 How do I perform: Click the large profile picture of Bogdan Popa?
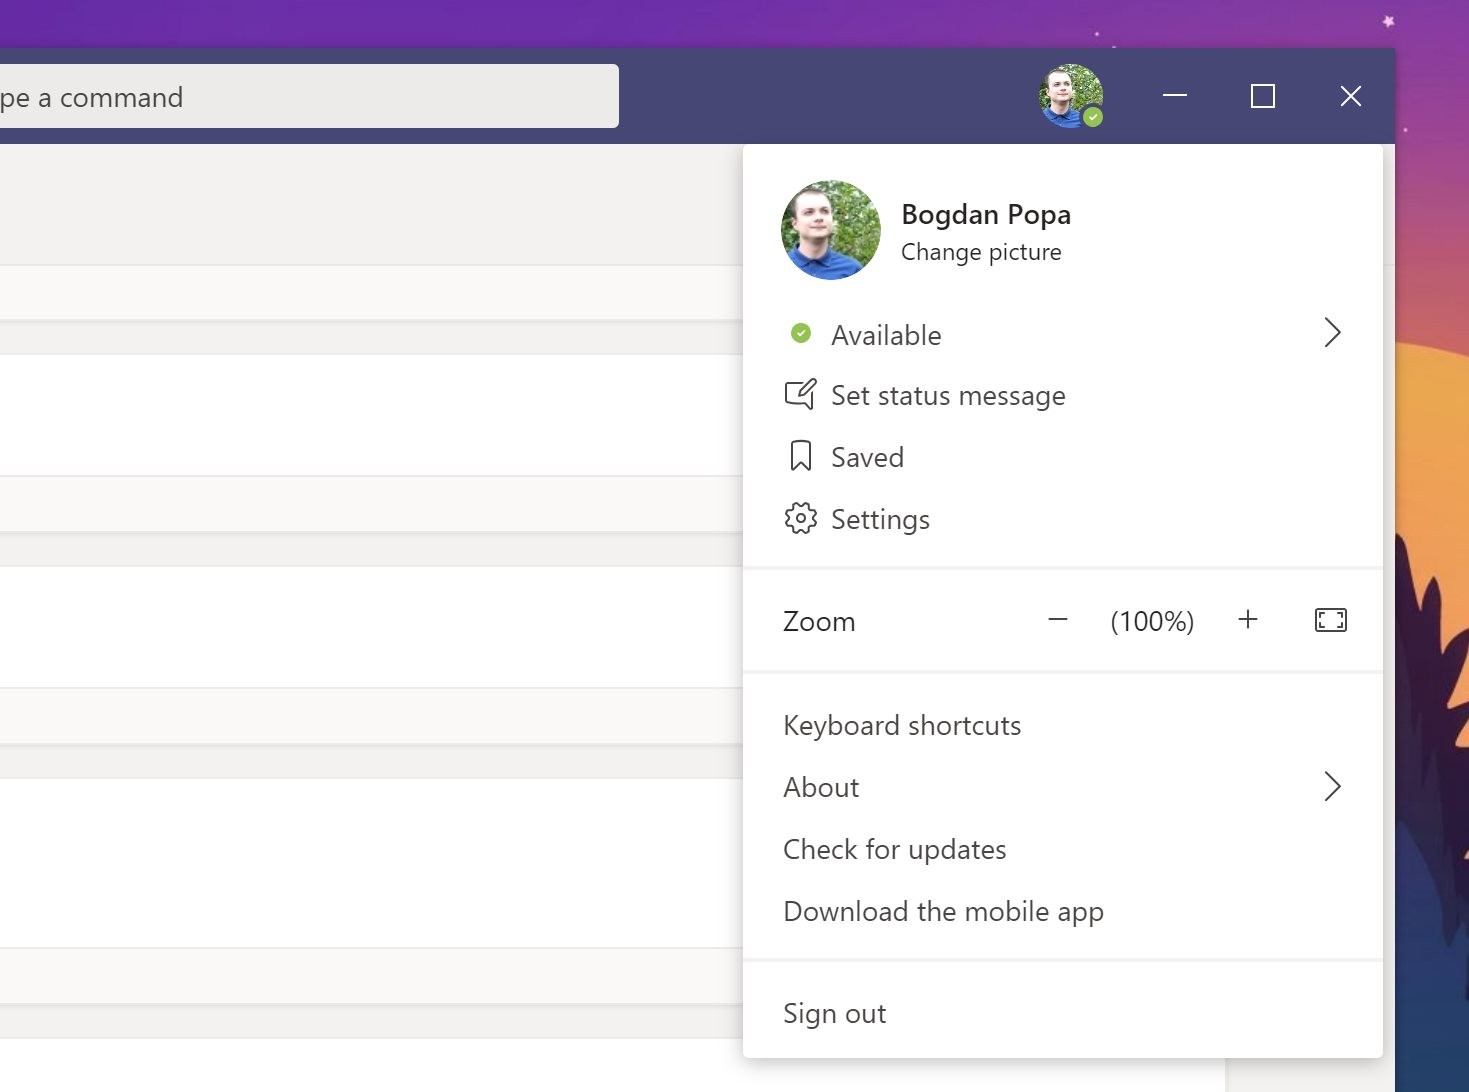coord(831,230)
